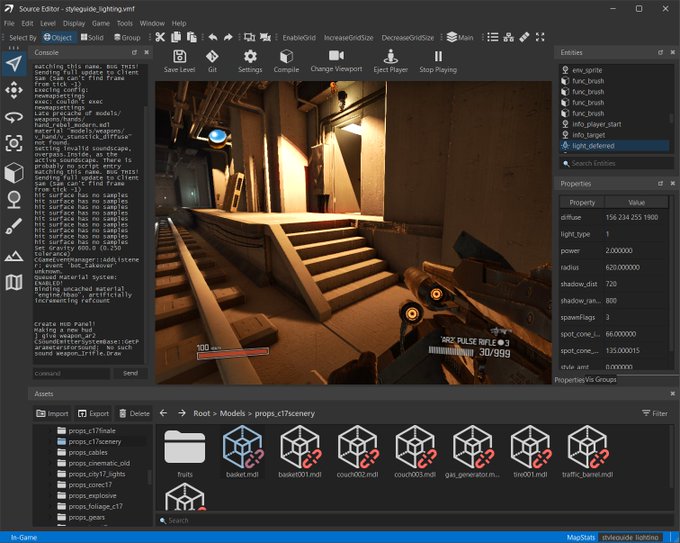
Task: Navigate back in Assets browser
Action: click(x=163, y=413)
